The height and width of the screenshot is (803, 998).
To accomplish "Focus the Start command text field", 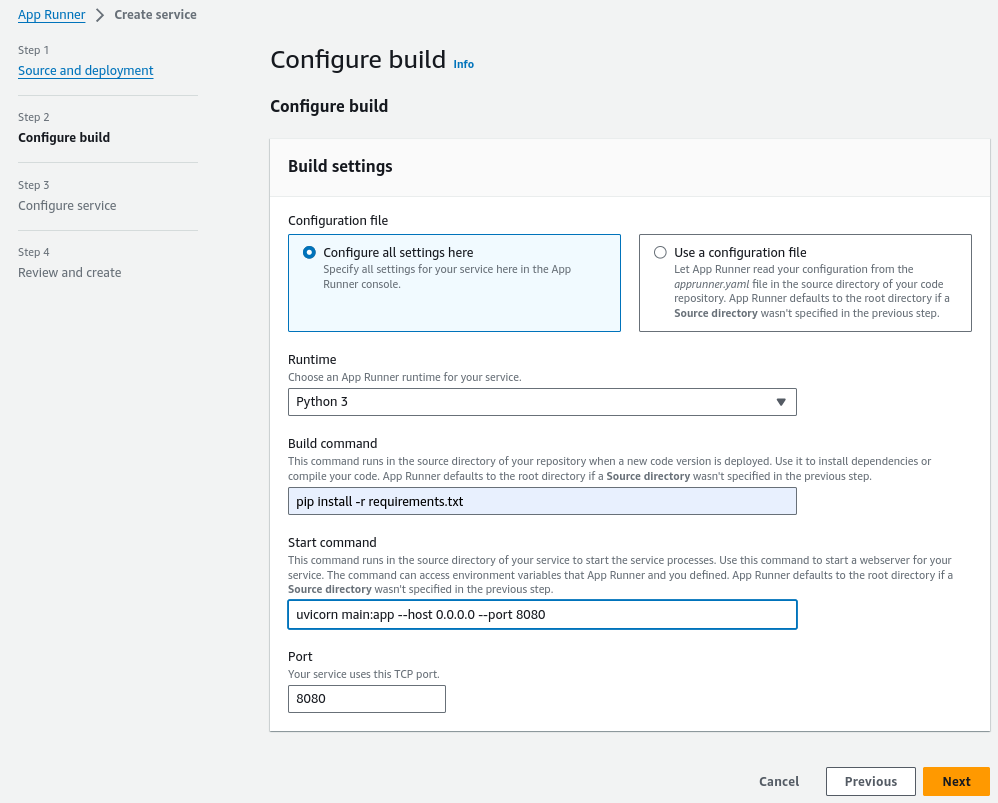I will coord(541,614).
